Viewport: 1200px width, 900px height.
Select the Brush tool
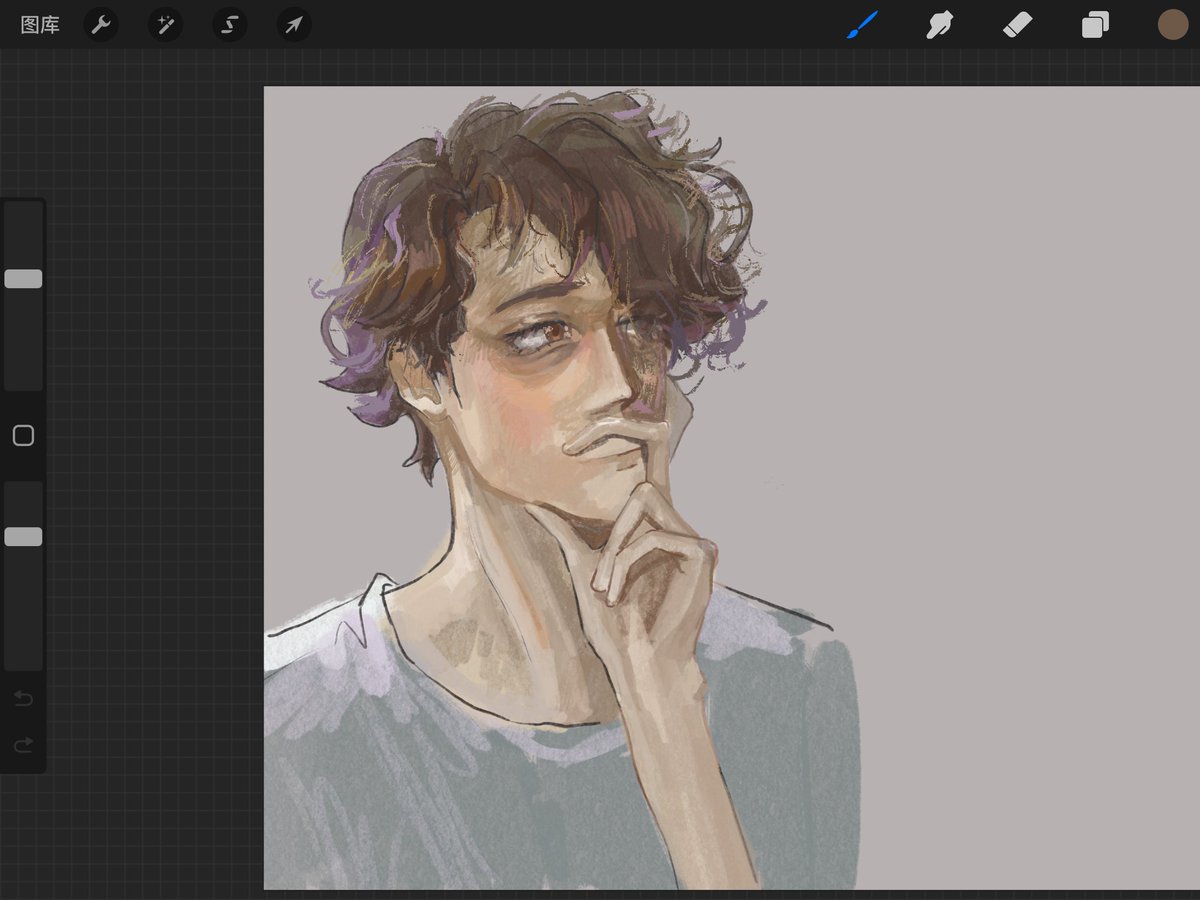click(x=862, y=25)
